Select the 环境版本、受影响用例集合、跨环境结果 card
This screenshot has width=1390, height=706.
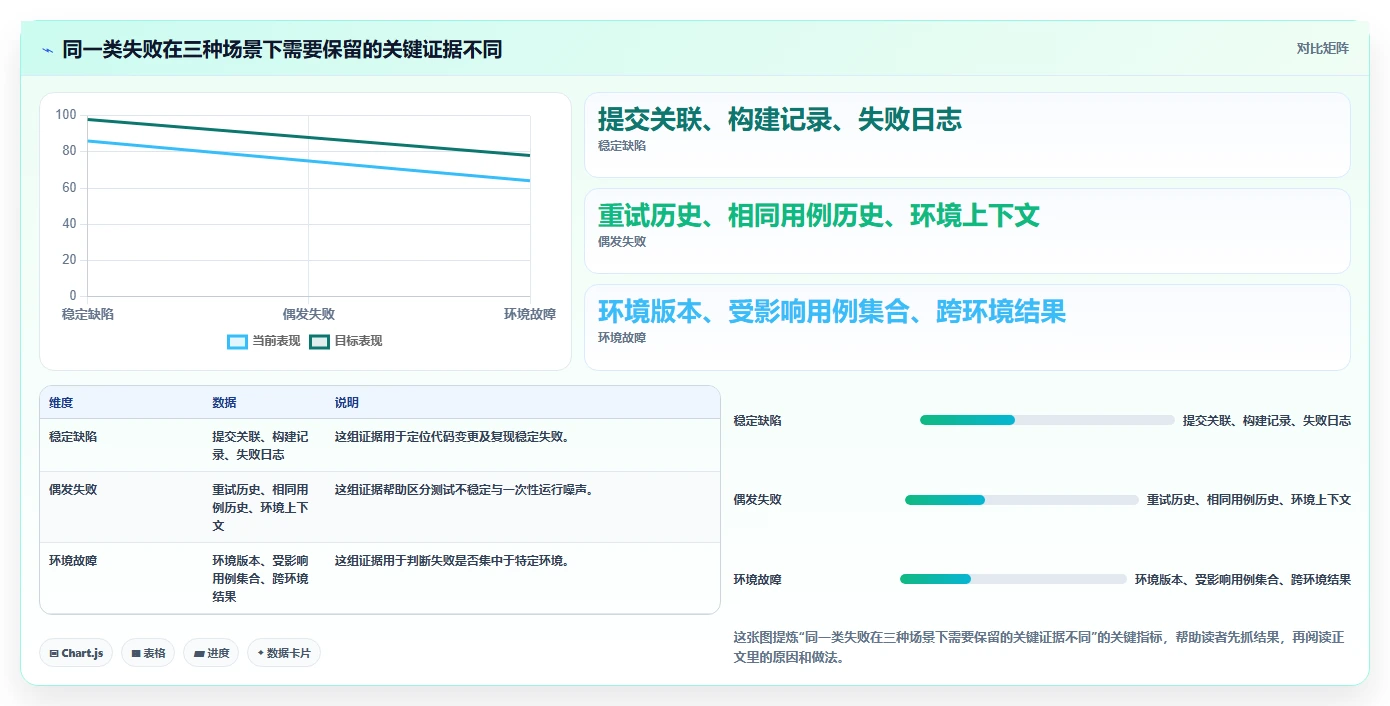coord(967,327)
